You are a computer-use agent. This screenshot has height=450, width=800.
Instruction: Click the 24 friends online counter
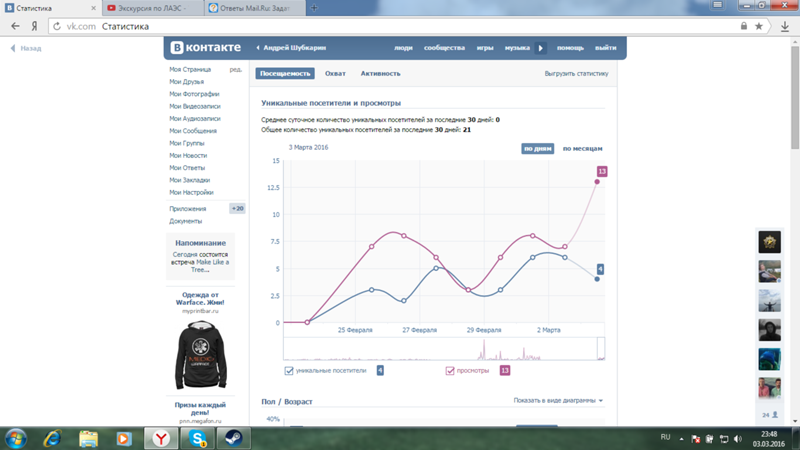point(770,415)
